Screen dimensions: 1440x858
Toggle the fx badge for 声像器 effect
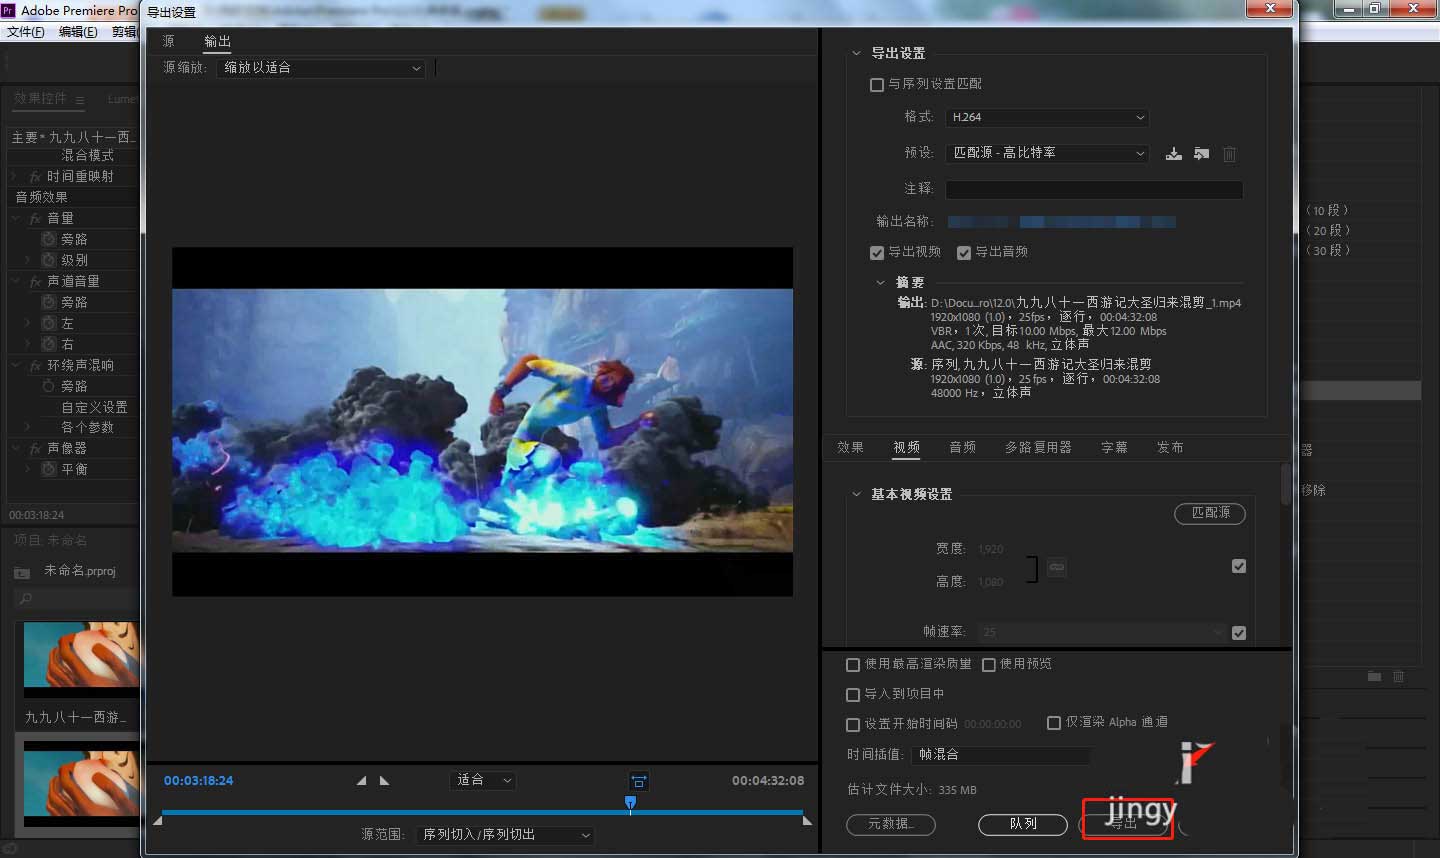point(35,448)
